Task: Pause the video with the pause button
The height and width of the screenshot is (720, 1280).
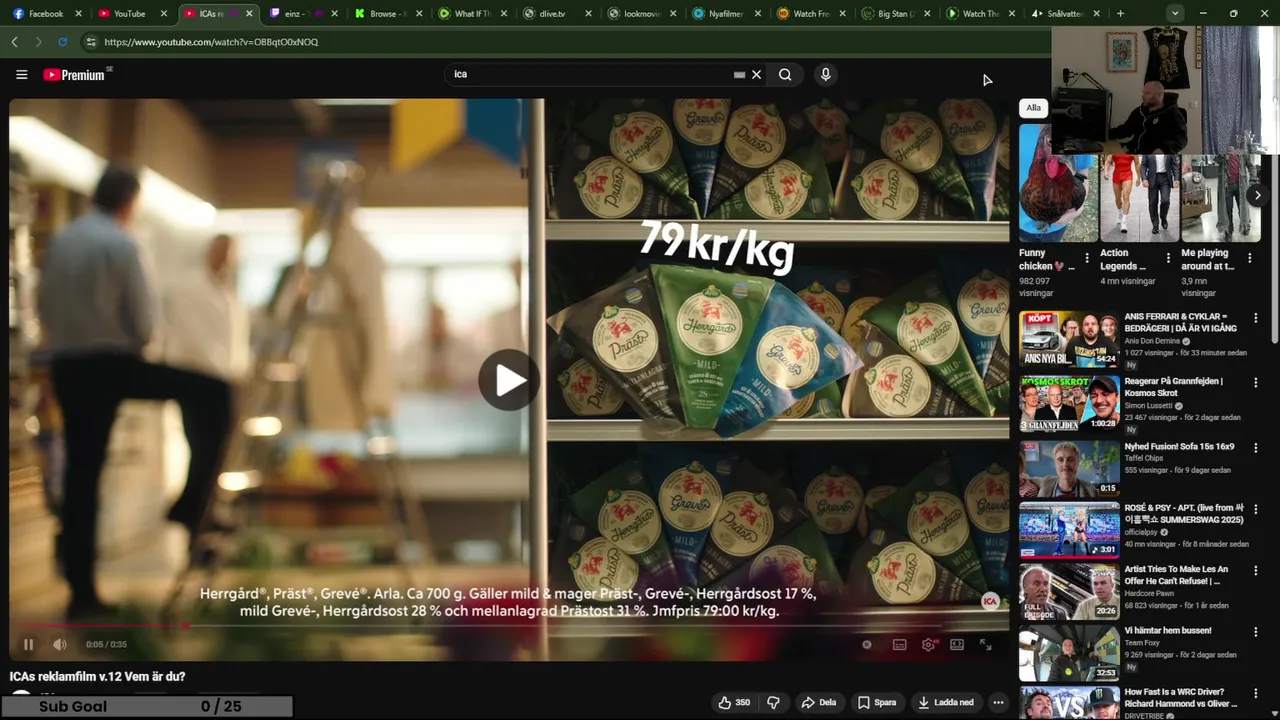Action: pyautogui.click(x=28, y=645)
